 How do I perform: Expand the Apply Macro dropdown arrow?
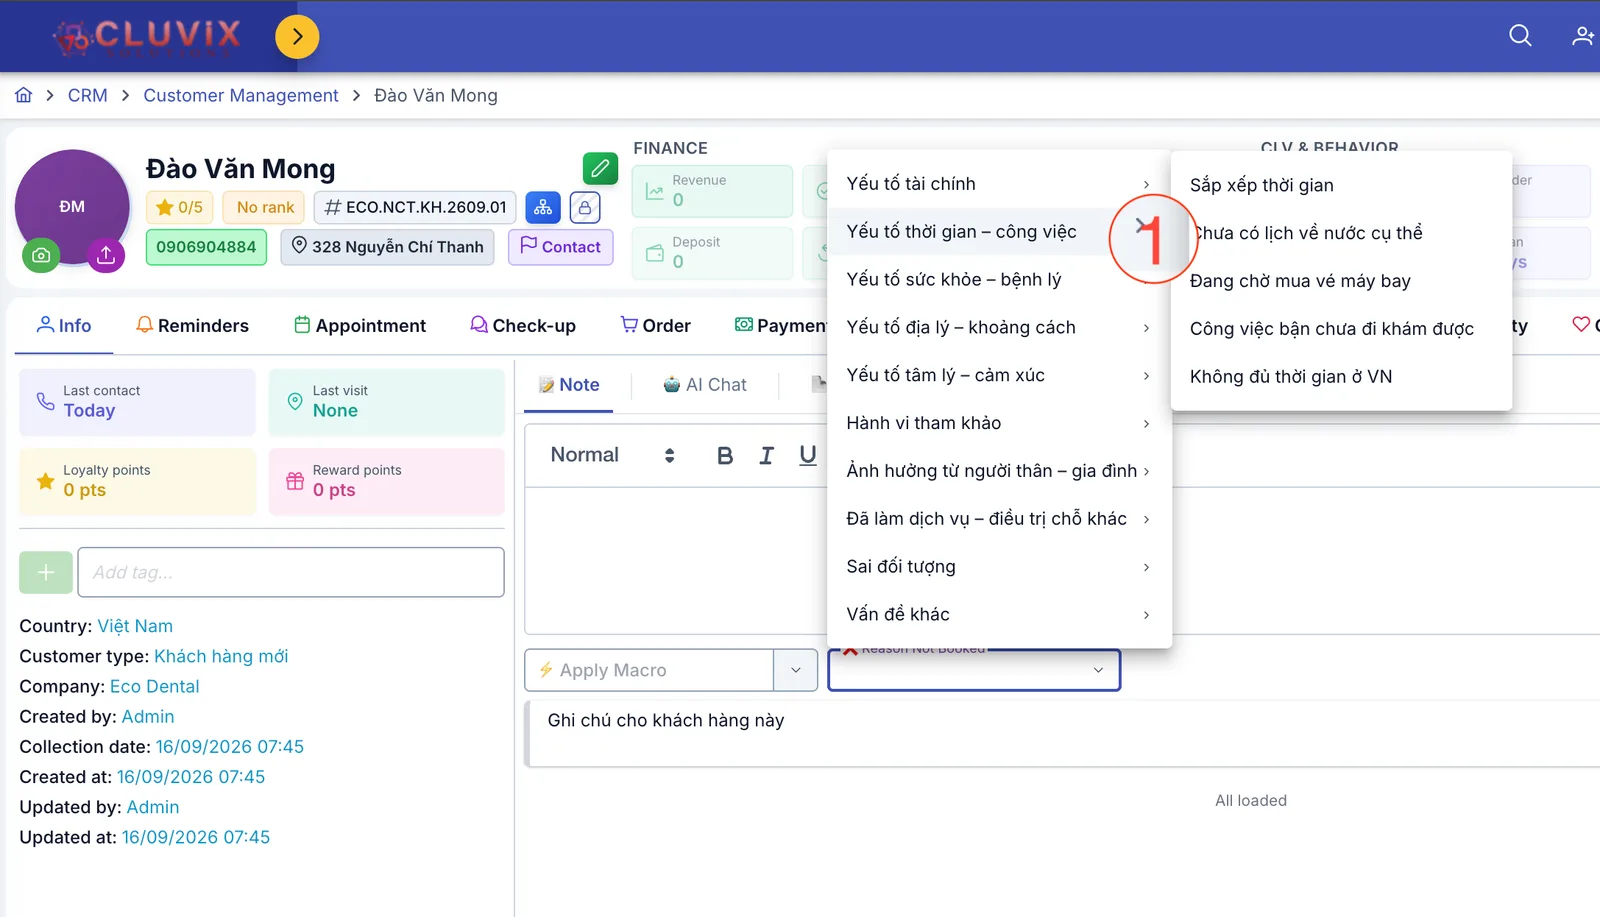tap(796, 670)
